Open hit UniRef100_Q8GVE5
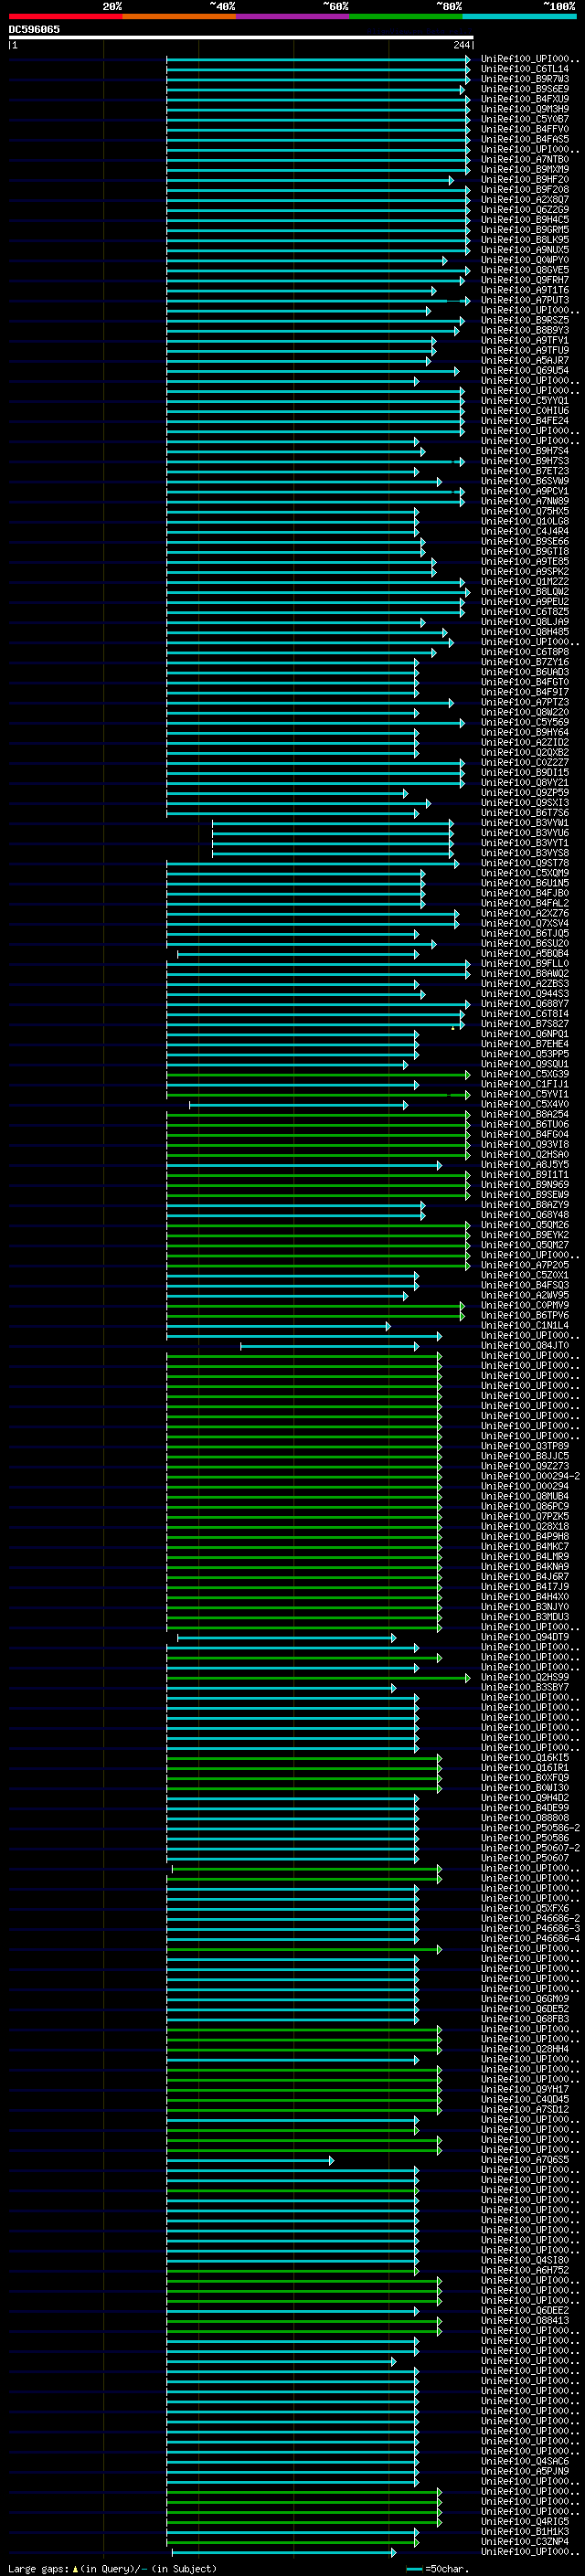The image size is (585, 2576). [x=525, y=270]
